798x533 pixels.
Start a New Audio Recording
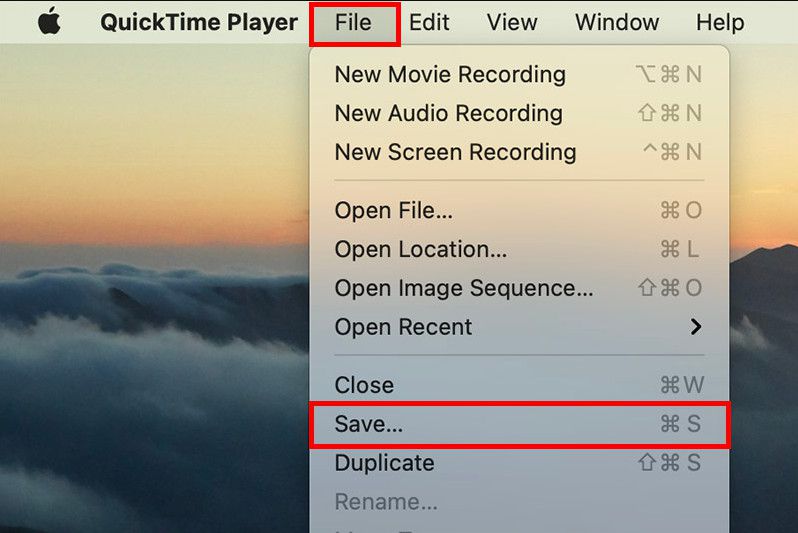(x=519, y=113)
